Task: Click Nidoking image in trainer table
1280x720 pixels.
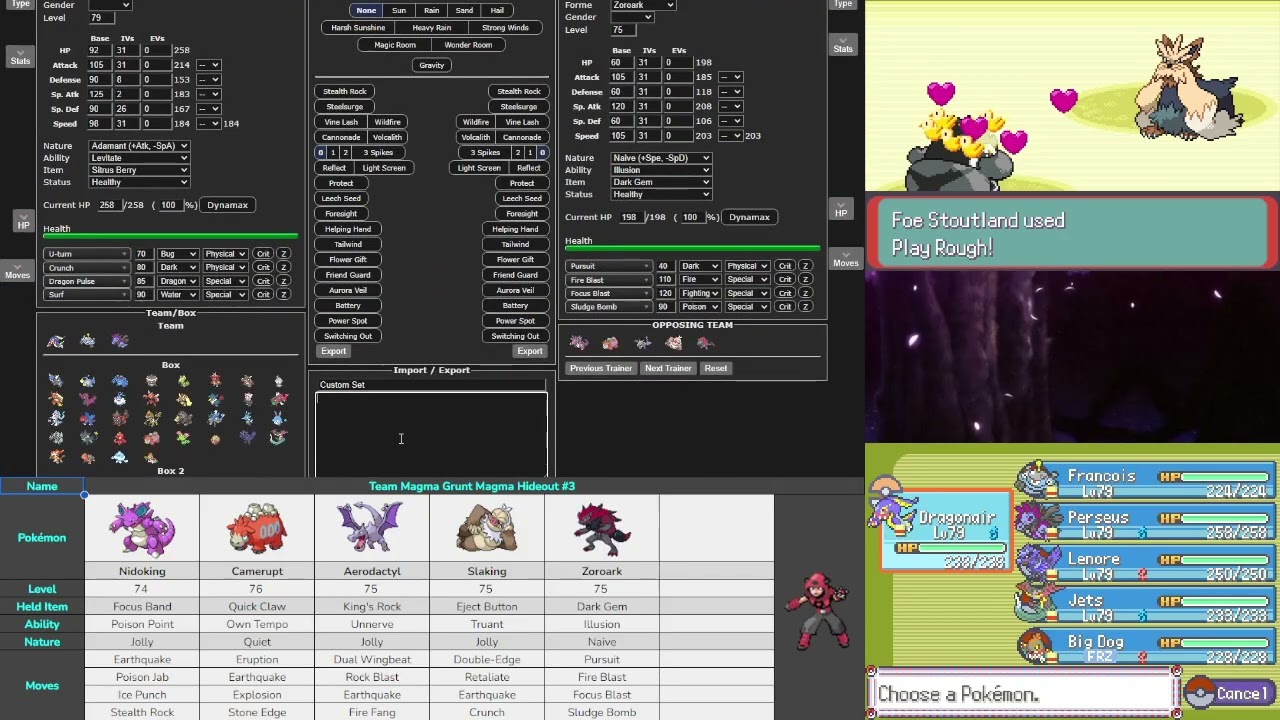Action: (142, 528)
